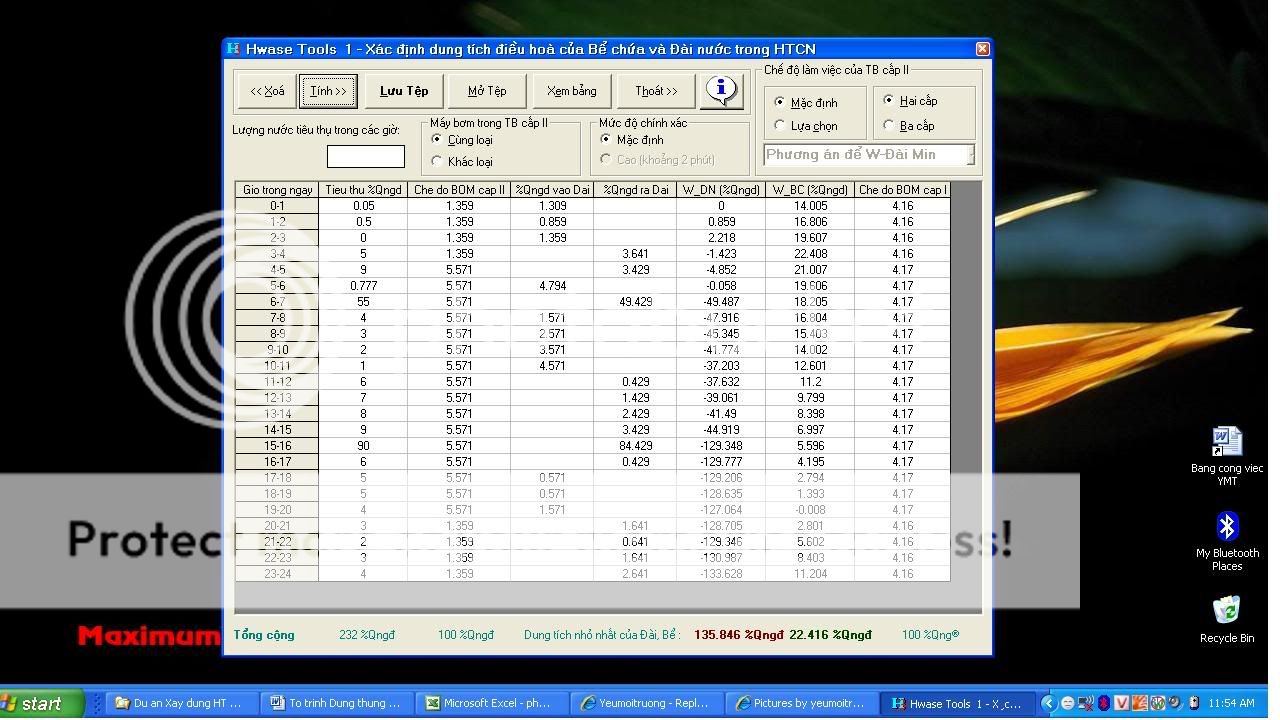This screenshot has height=720, width=1280.
Task: Choose 'Lựa chọn' working mode radio
Action: [780, 126]
